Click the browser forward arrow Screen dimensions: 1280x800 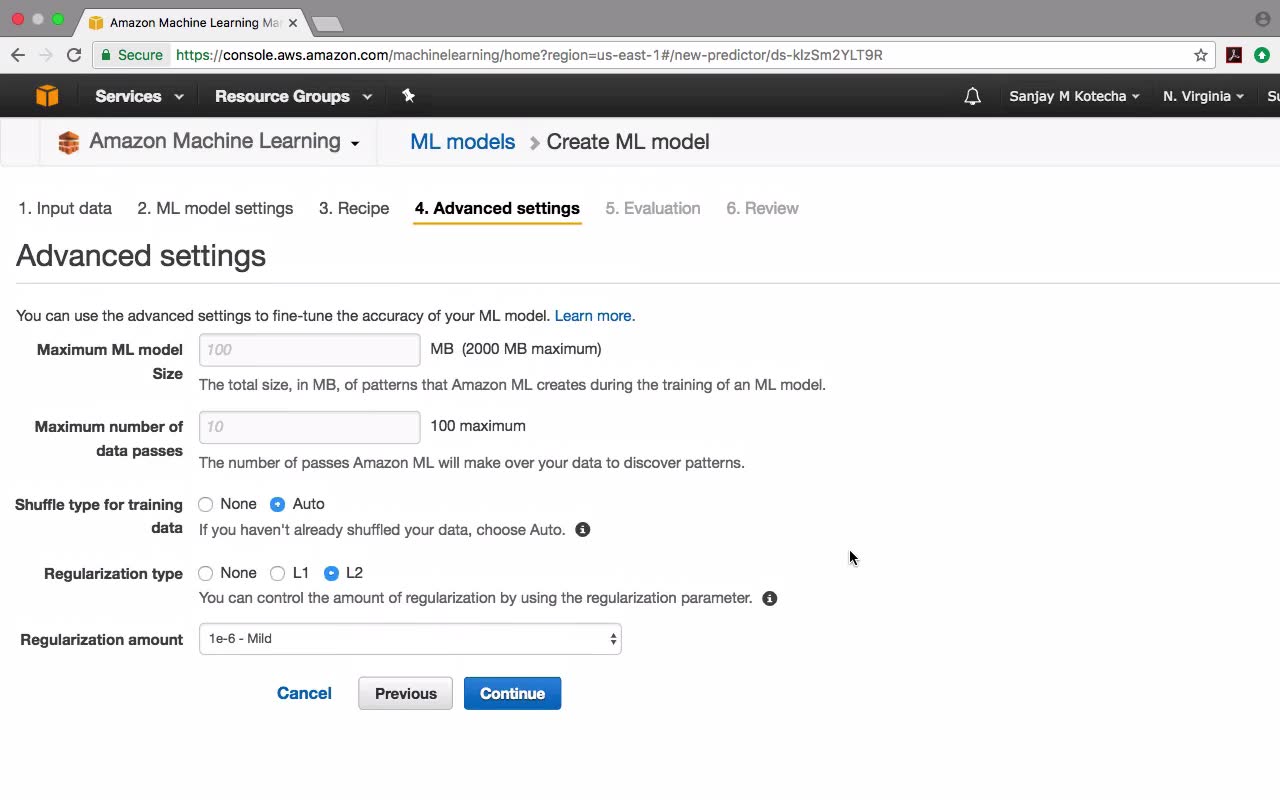(46, 55)
